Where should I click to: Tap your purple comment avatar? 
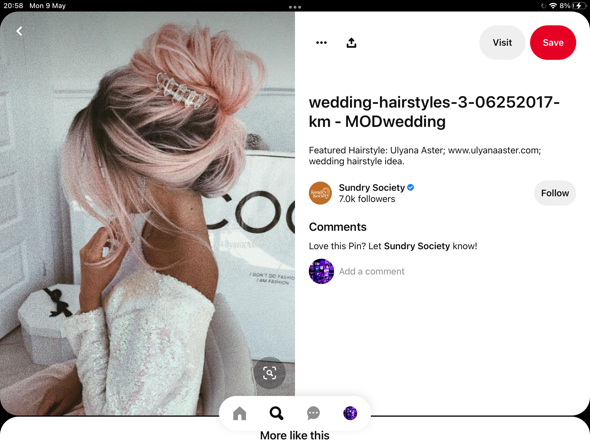coord(321,271)
